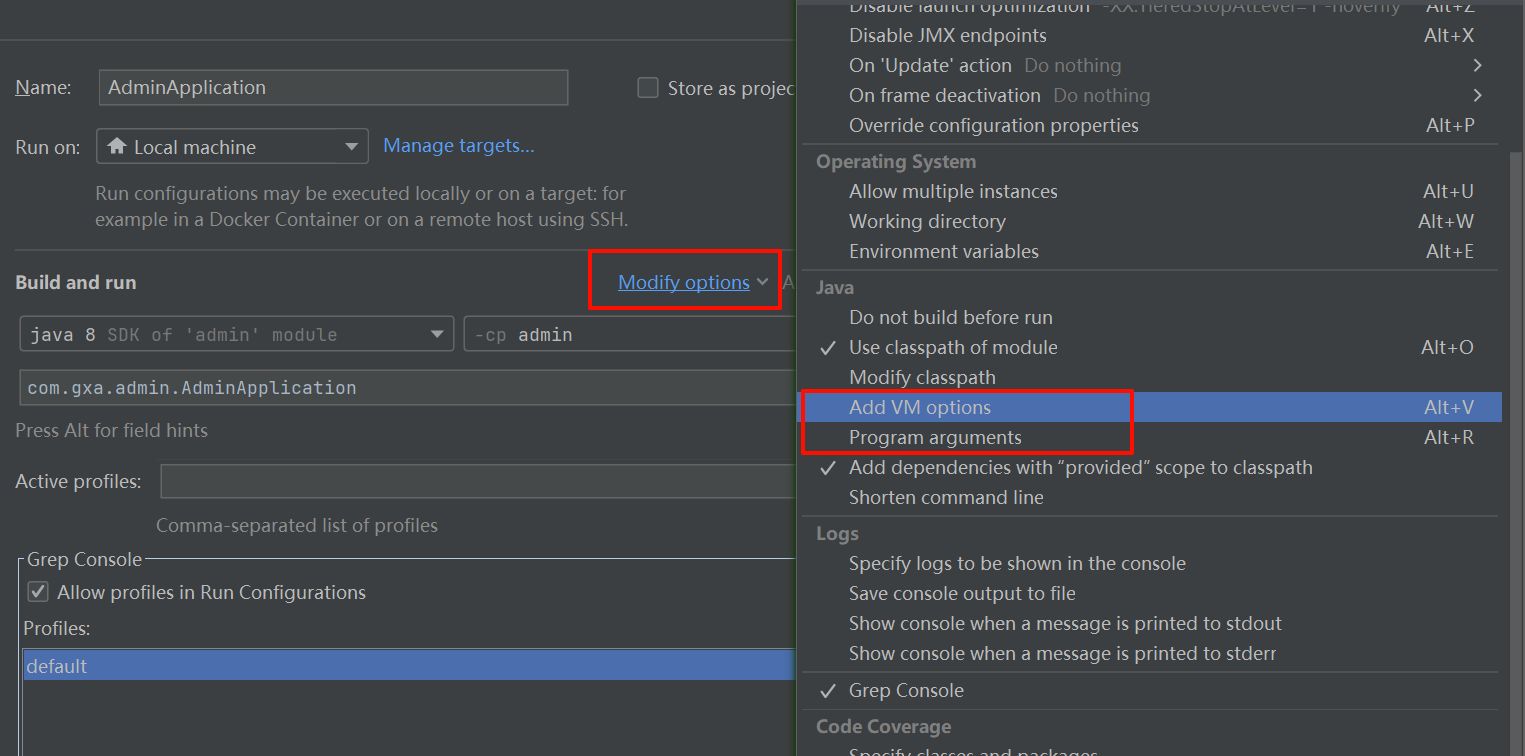This screenshot has height=756, width=1525.
Task: Click the chevron next to Modify options
Action: pos(763,283)
